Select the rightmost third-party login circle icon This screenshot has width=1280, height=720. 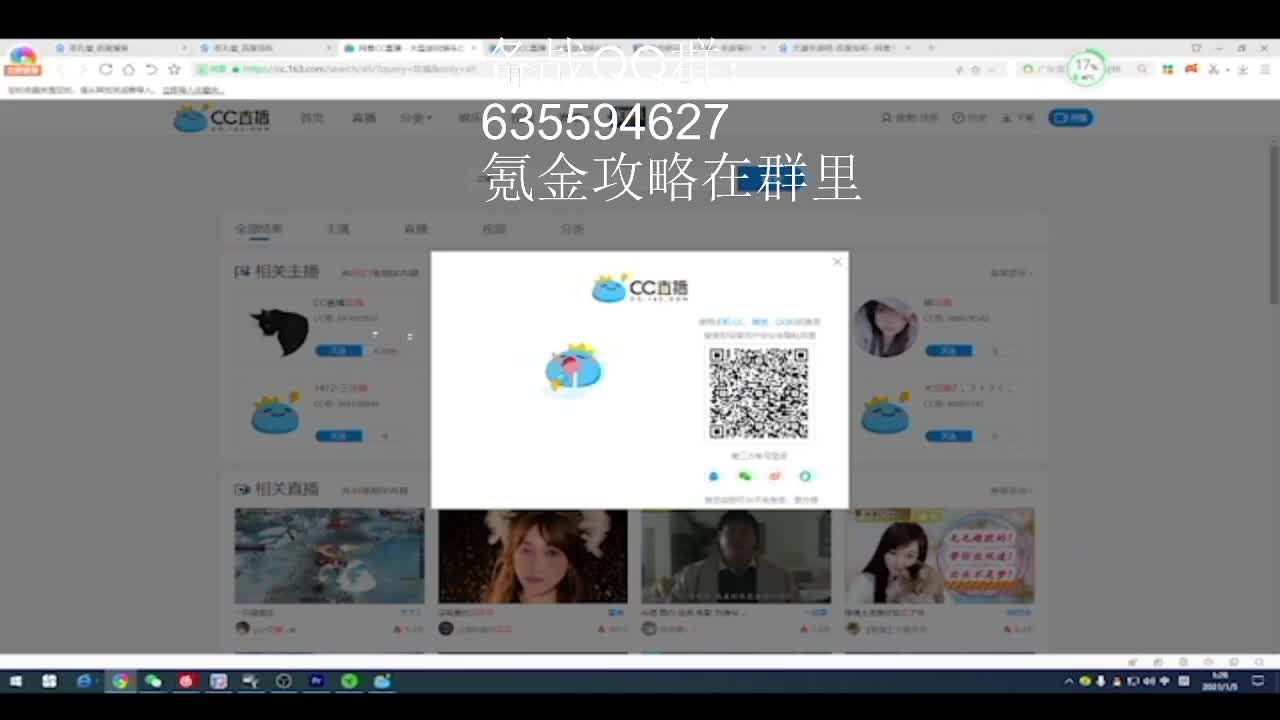click(805, 477)
